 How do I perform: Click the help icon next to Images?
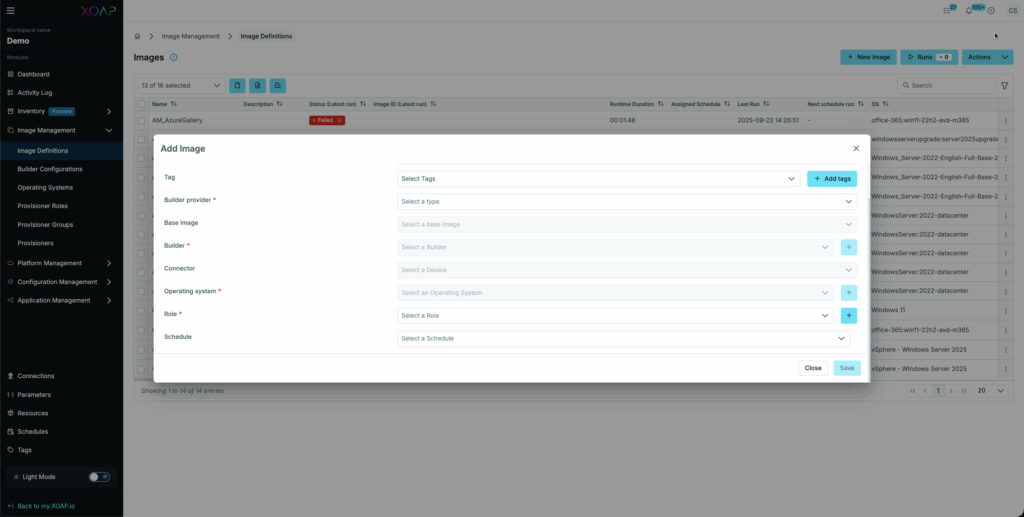coord(174,57)
